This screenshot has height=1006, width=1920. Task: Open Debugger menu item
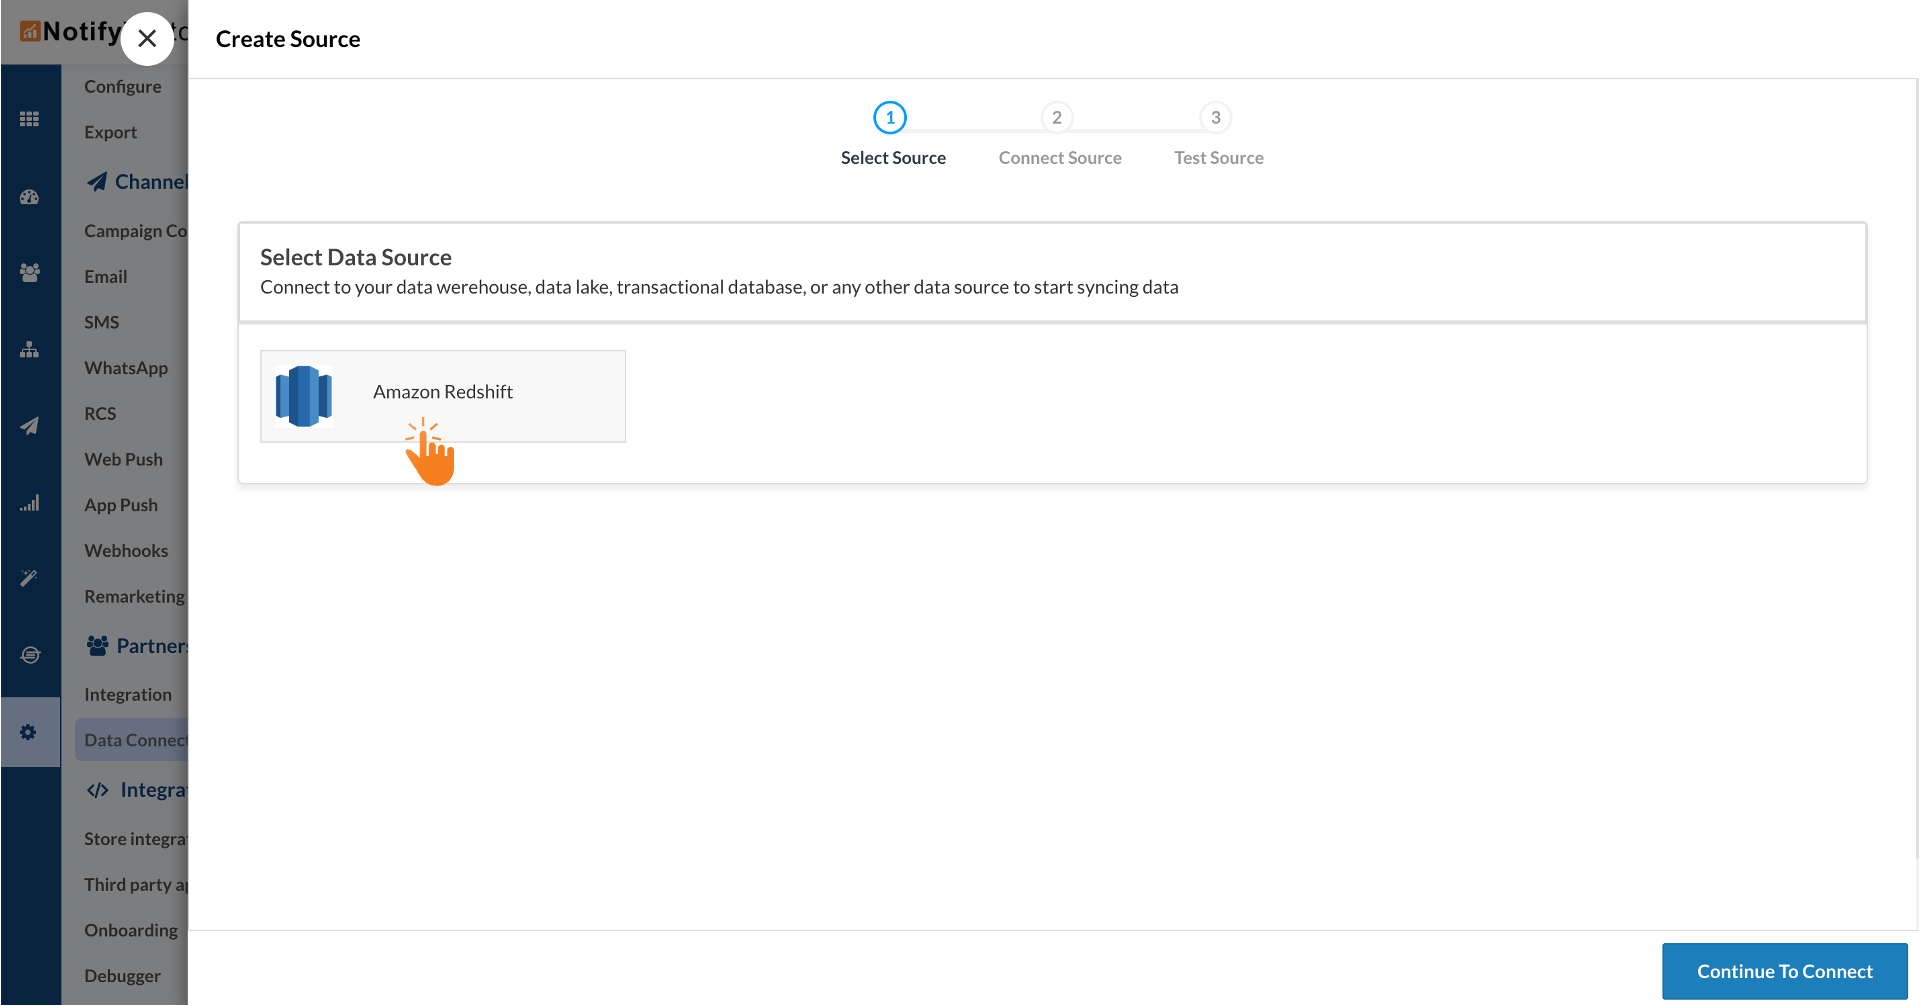(122, 976)
